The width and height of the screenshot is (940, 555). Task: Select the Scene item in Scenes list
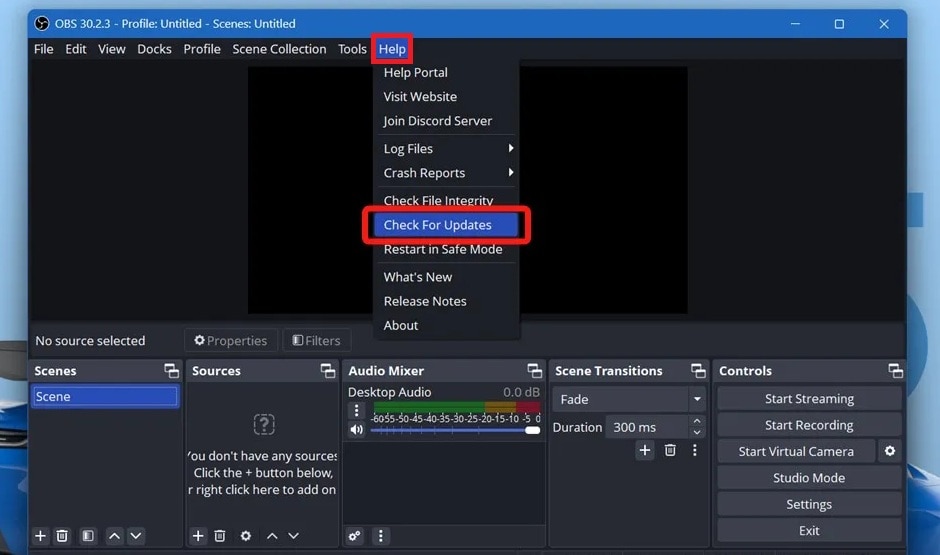105,396
